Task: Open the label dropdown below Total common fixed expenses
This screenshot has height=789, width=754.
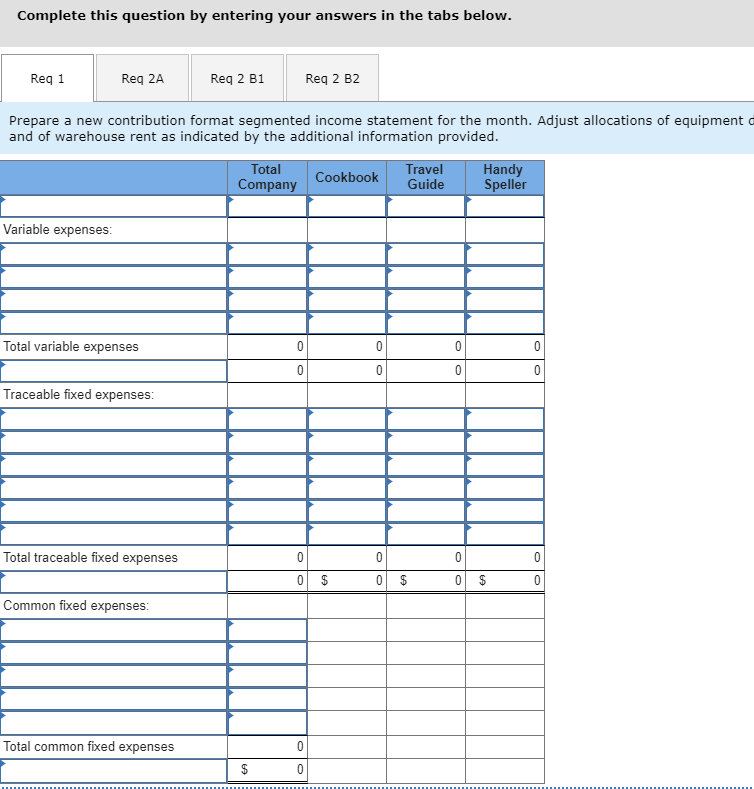Action: tap(114, 770)
